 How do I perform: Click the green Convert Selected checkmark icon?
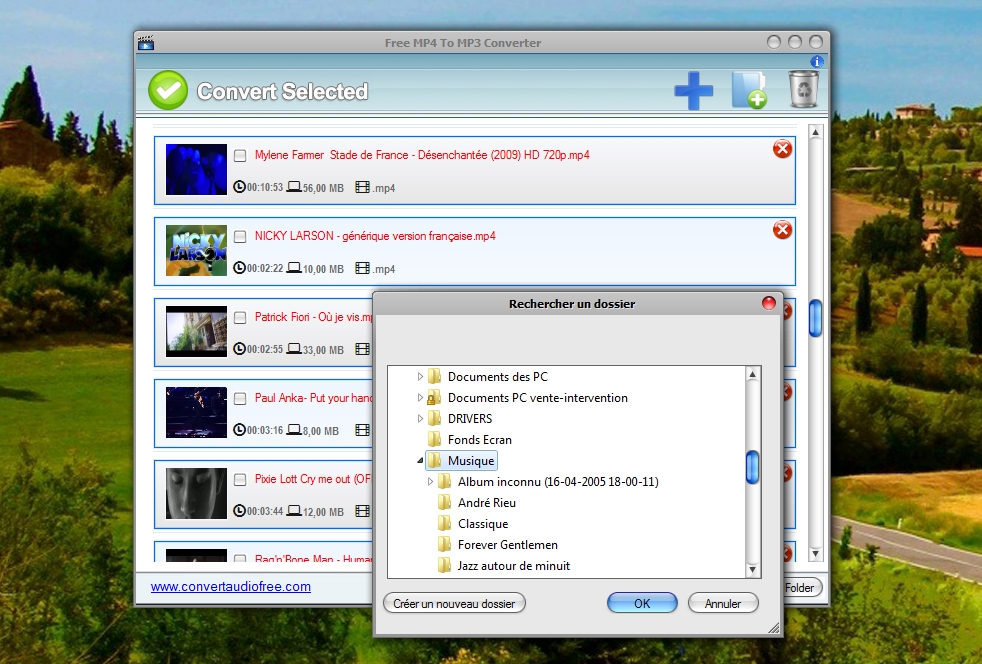tap(168, 90)
